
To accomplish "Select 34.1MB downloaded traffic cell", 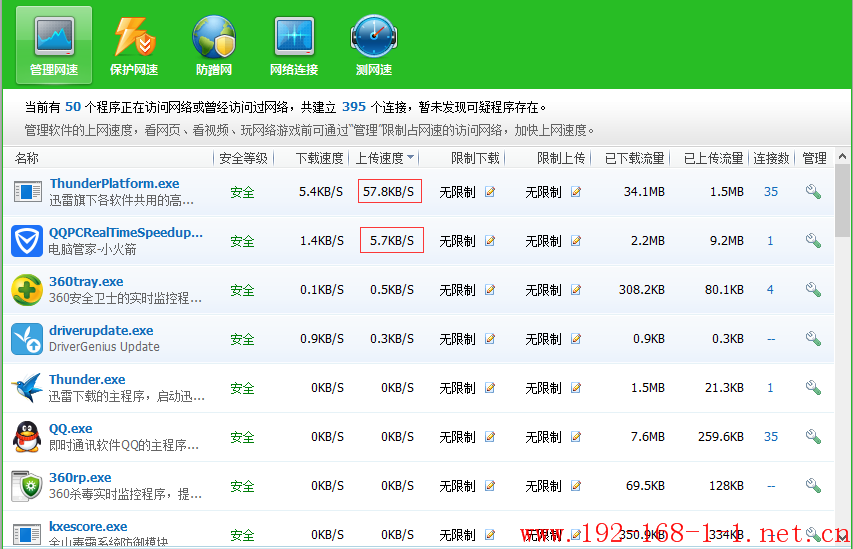I will pos(644,192).
